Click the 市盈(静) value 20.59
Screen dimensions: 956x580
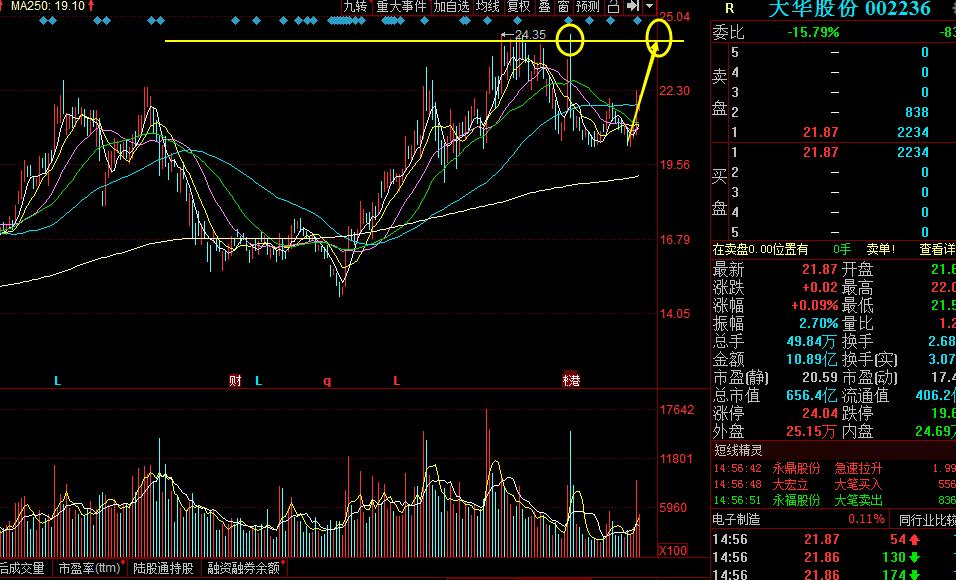820,378
